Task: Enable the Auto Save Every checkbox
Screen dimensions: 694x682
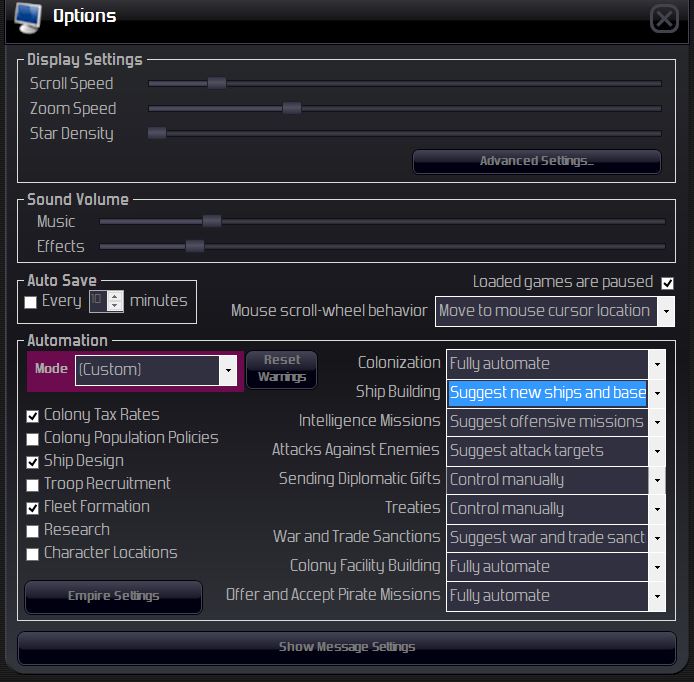Action: (31, 302)
